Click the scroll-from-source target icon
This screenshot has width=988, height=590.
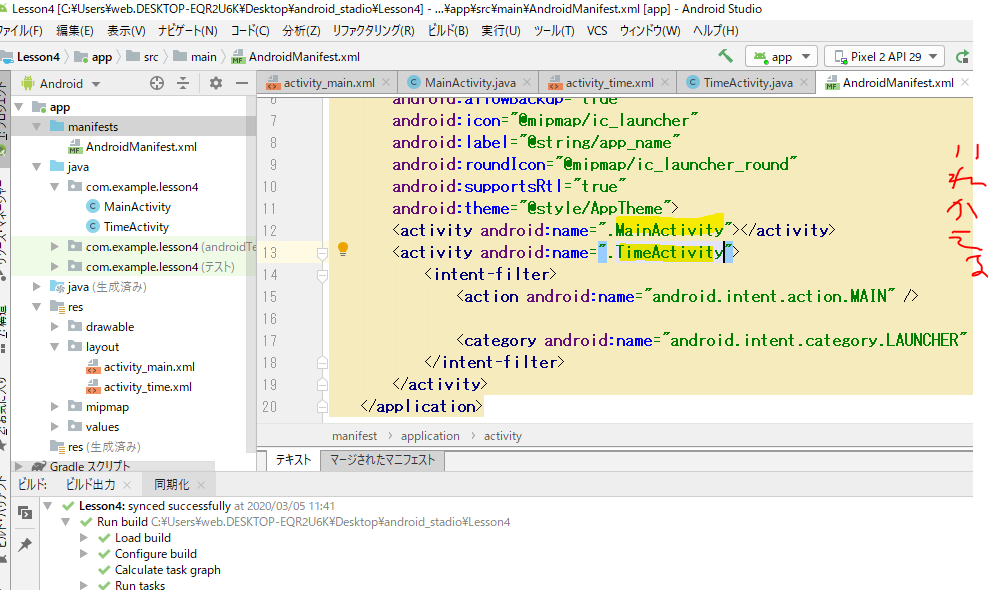(157, 83)
